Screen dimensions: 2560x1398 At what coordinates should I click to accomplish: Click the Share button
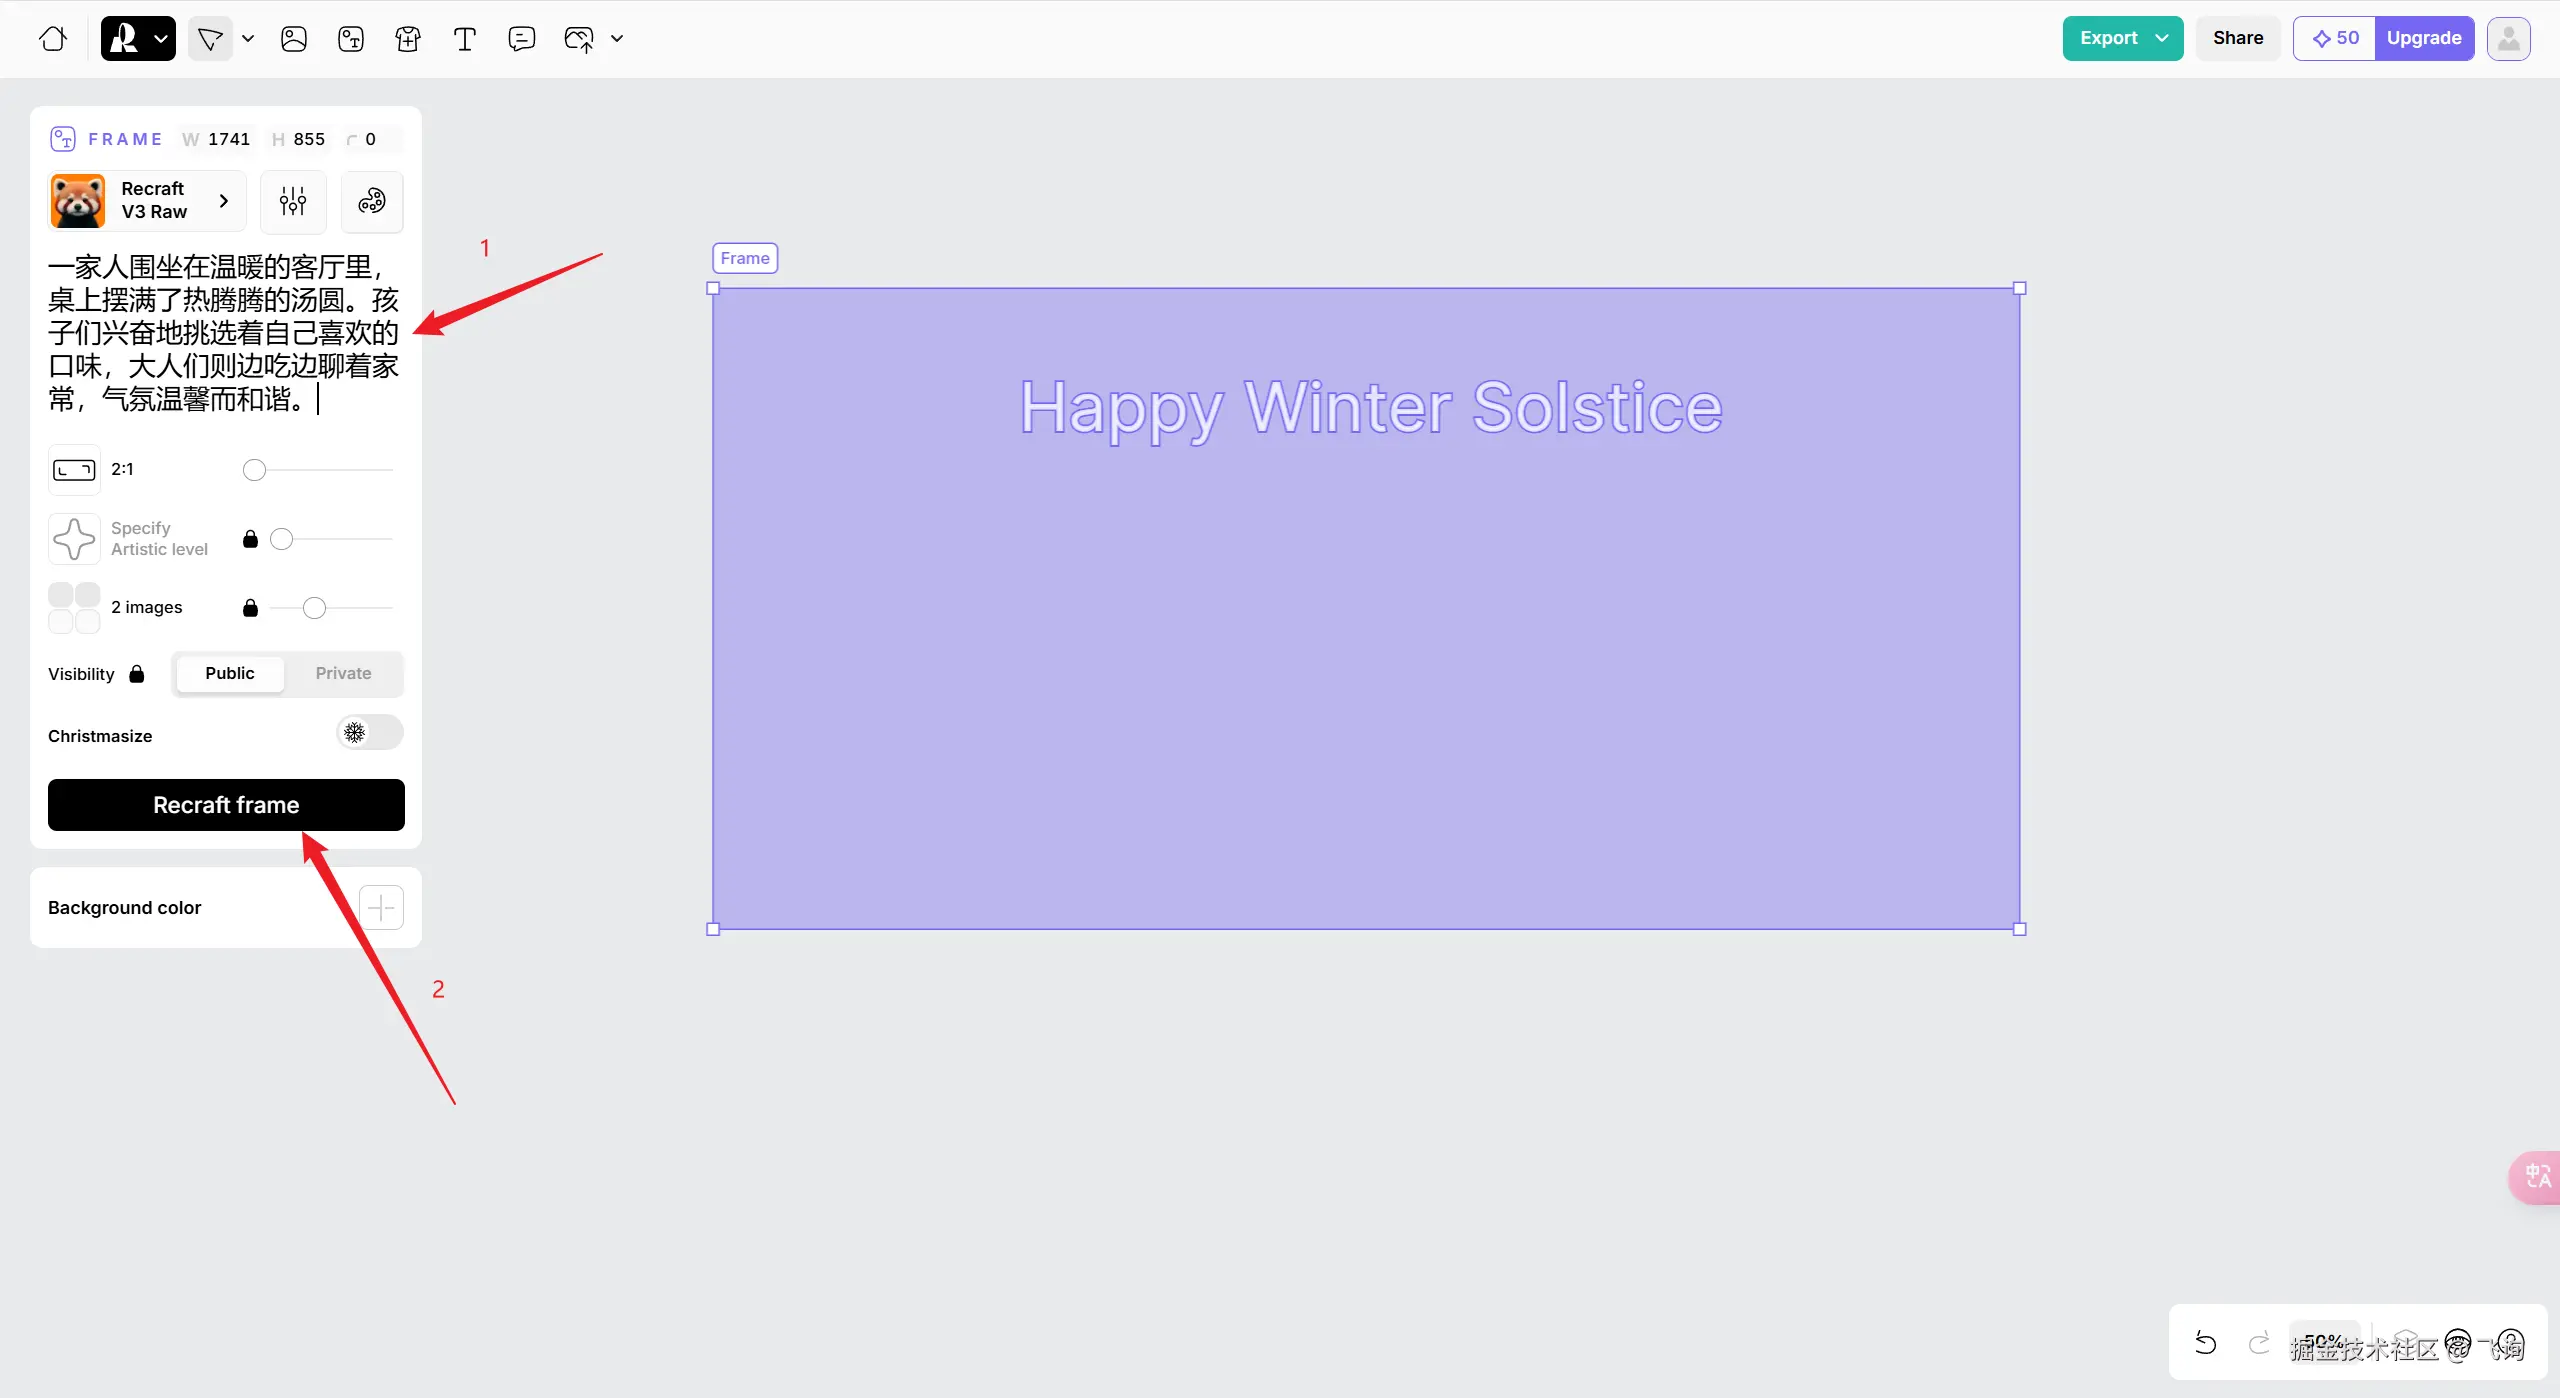2237,38
